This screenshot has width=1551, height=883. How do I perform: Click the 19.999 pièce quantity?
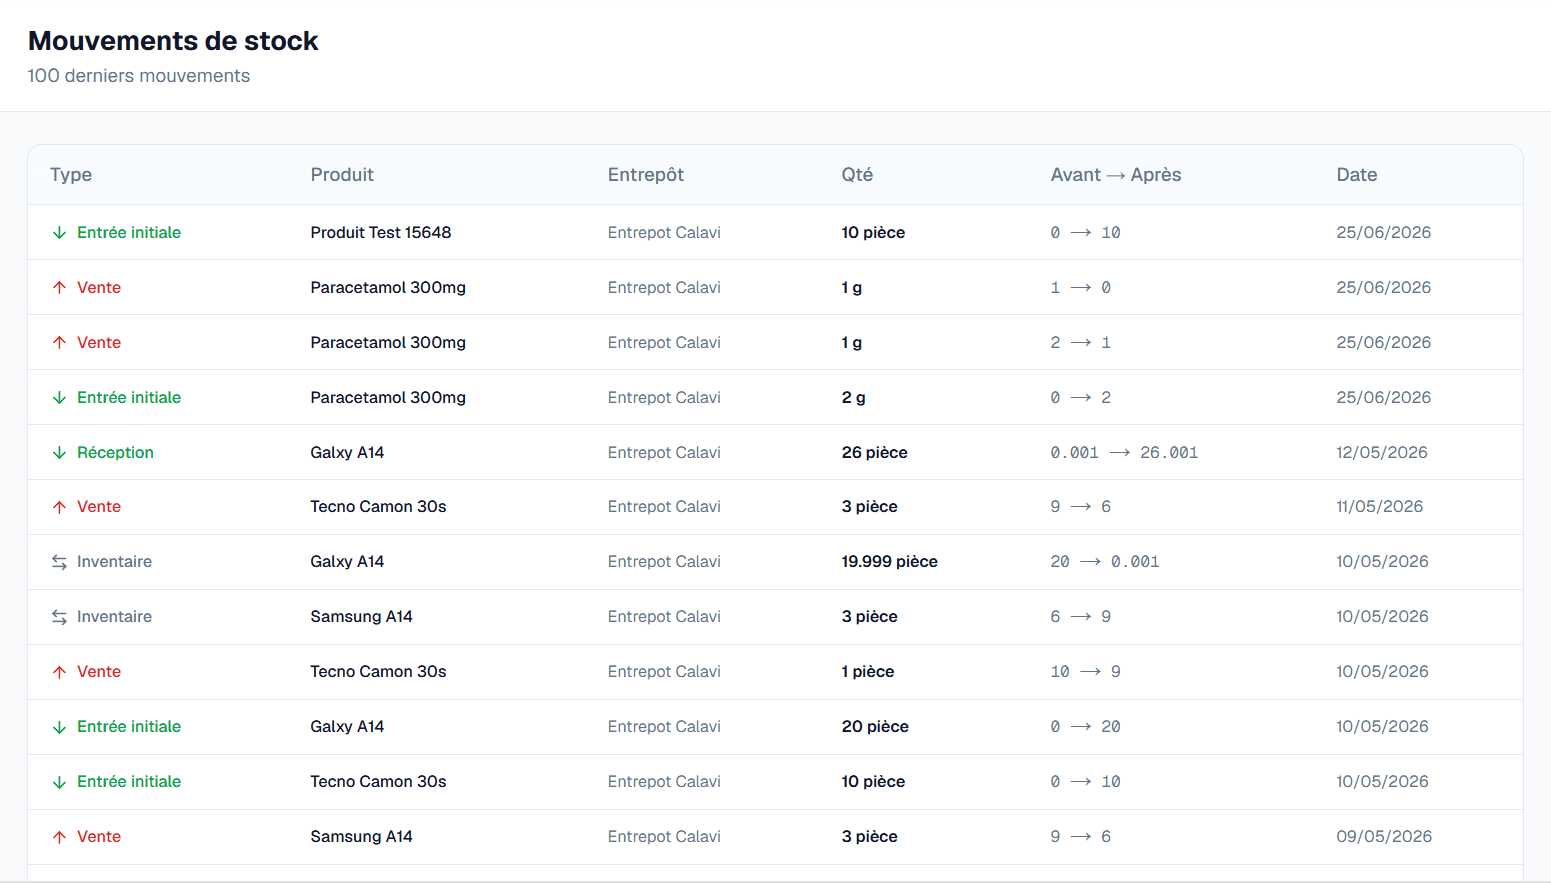[890, 561]
